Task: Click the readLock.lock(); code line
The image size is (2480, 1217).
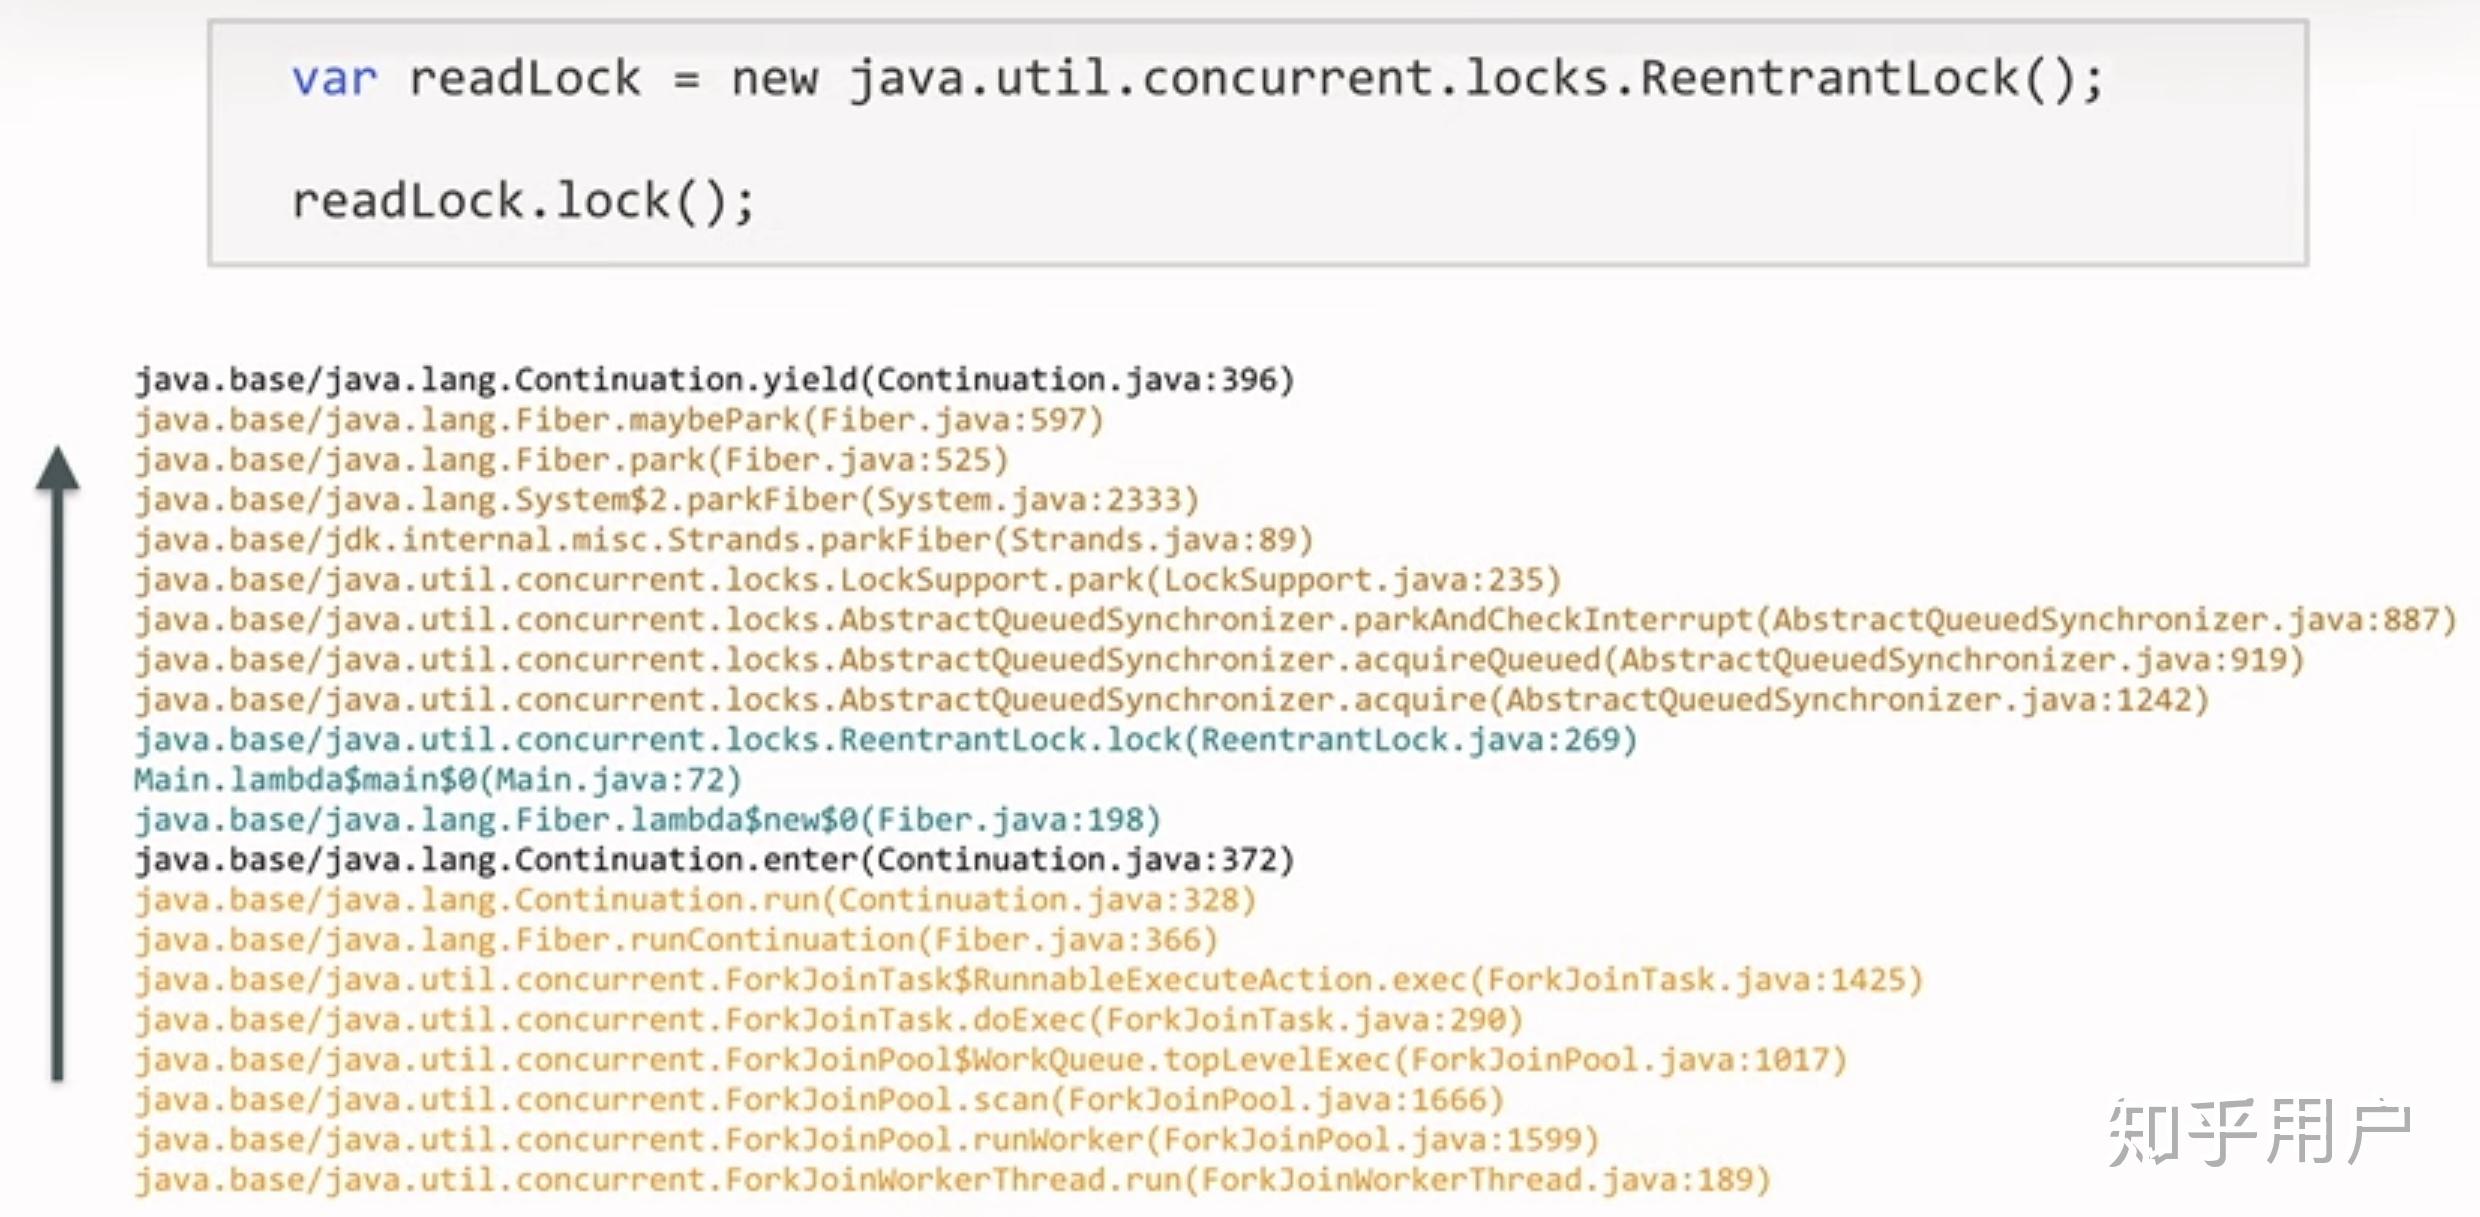Action: coord(522,201)
